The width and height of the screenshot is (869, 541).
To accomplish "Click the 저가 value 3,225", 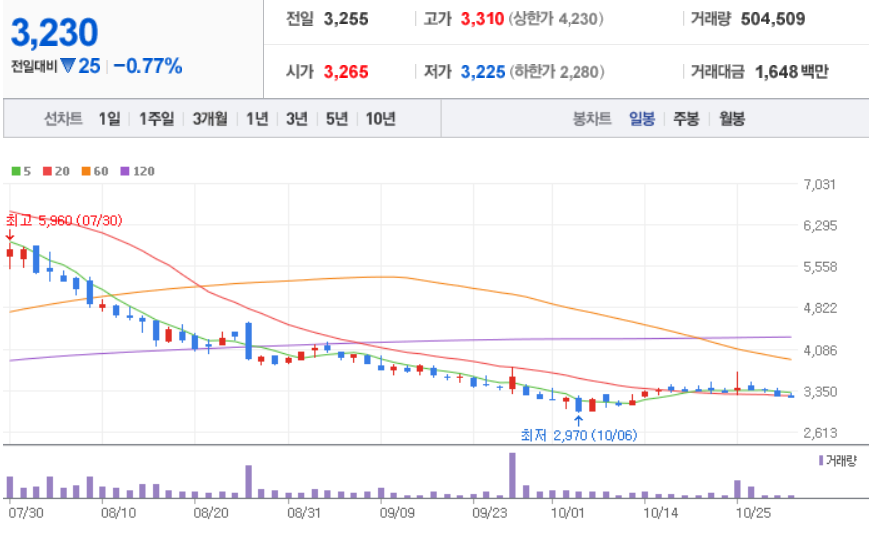I will click(483, 72).
